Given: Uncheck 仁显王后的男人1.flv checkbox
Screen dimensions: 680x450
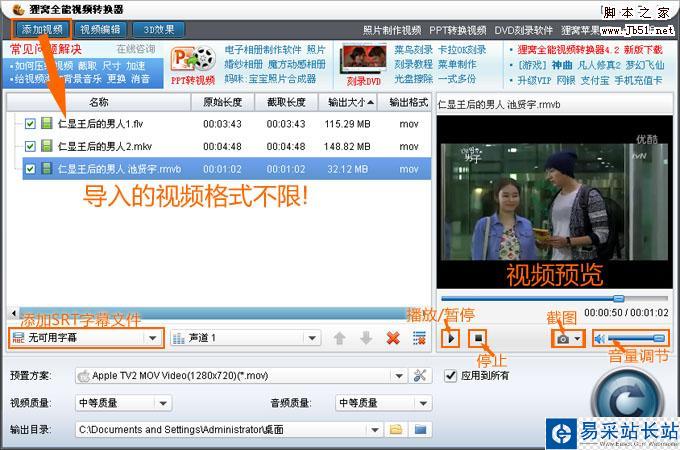Looking at the screenshot, I should 30,124.
